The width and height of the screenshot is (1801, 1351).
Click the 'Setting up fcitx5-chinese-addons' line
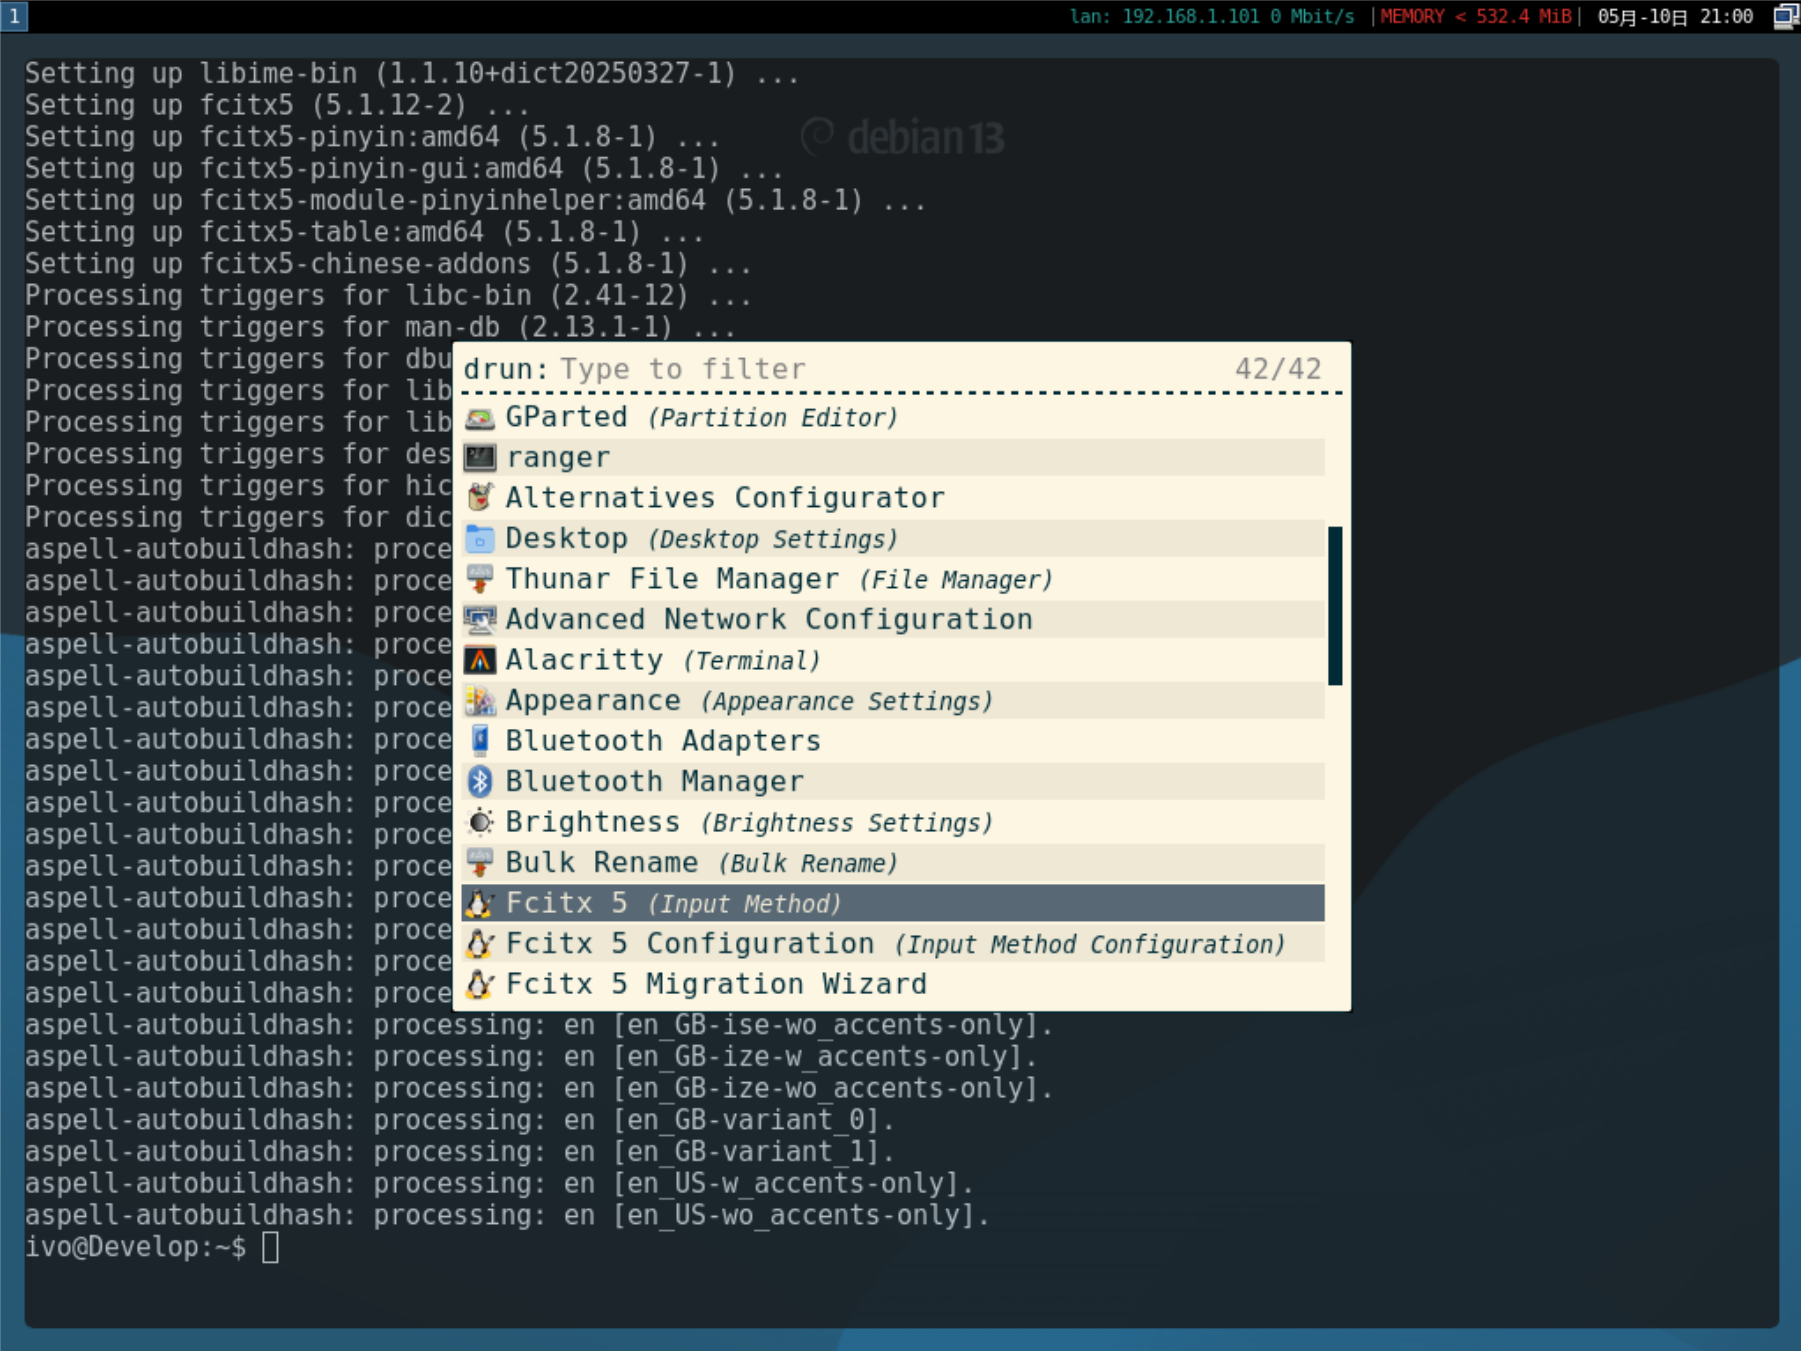[x=388, y=264]
